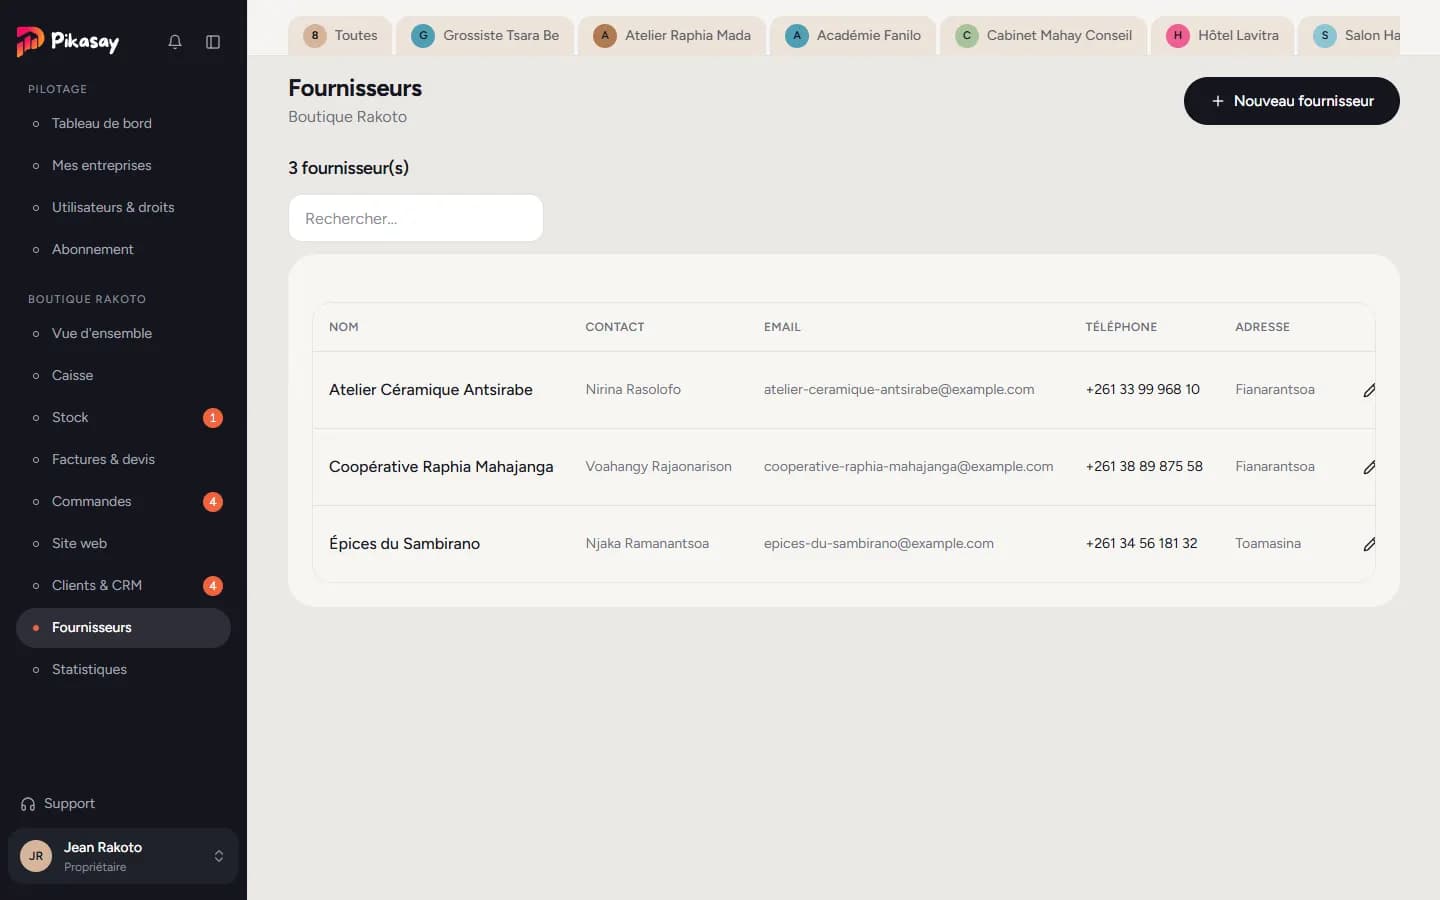The width and height of the screenshot is (1440, 900).
Task: Create a new supplier with Nouveau fournisseur
Action: pyautogui.click(x=1291, y=101)
